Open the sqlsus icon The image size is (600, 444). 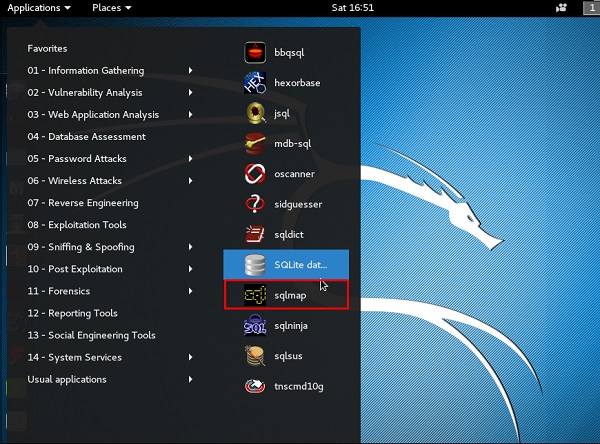255,356
